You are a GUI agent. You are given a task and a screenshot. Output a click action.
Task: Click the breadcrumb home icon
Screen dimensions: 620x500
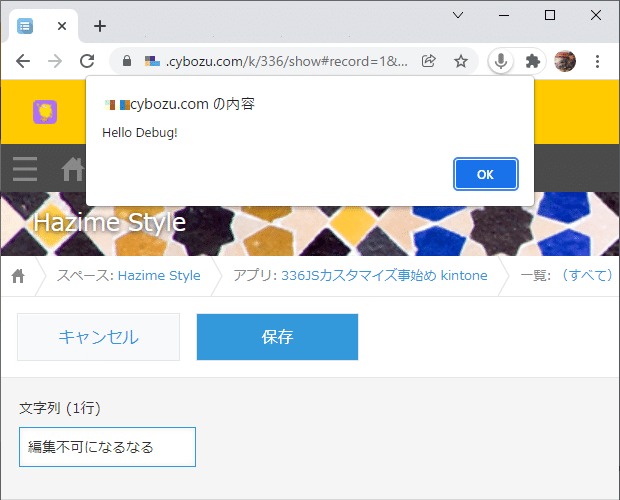[x=18, y=275]
